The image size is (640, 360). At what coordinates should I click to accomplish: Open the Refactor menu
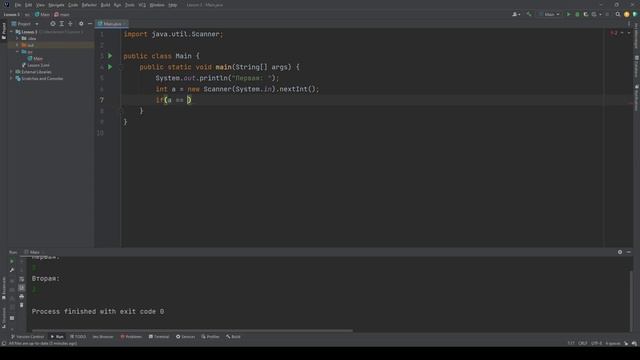click(89, 5)
